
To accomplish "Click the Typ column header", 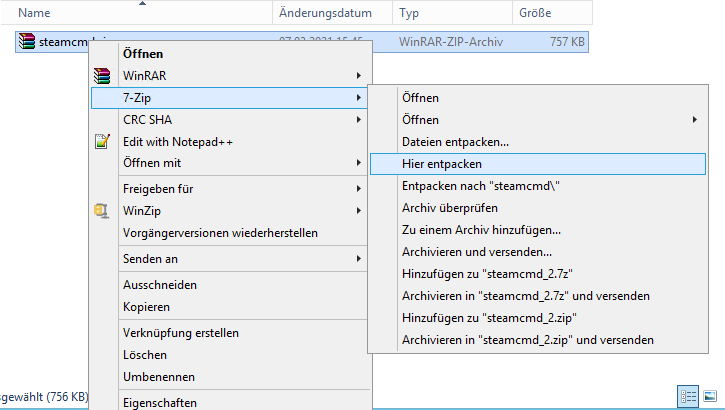I will pyautogui.click(x=410, y=13).
